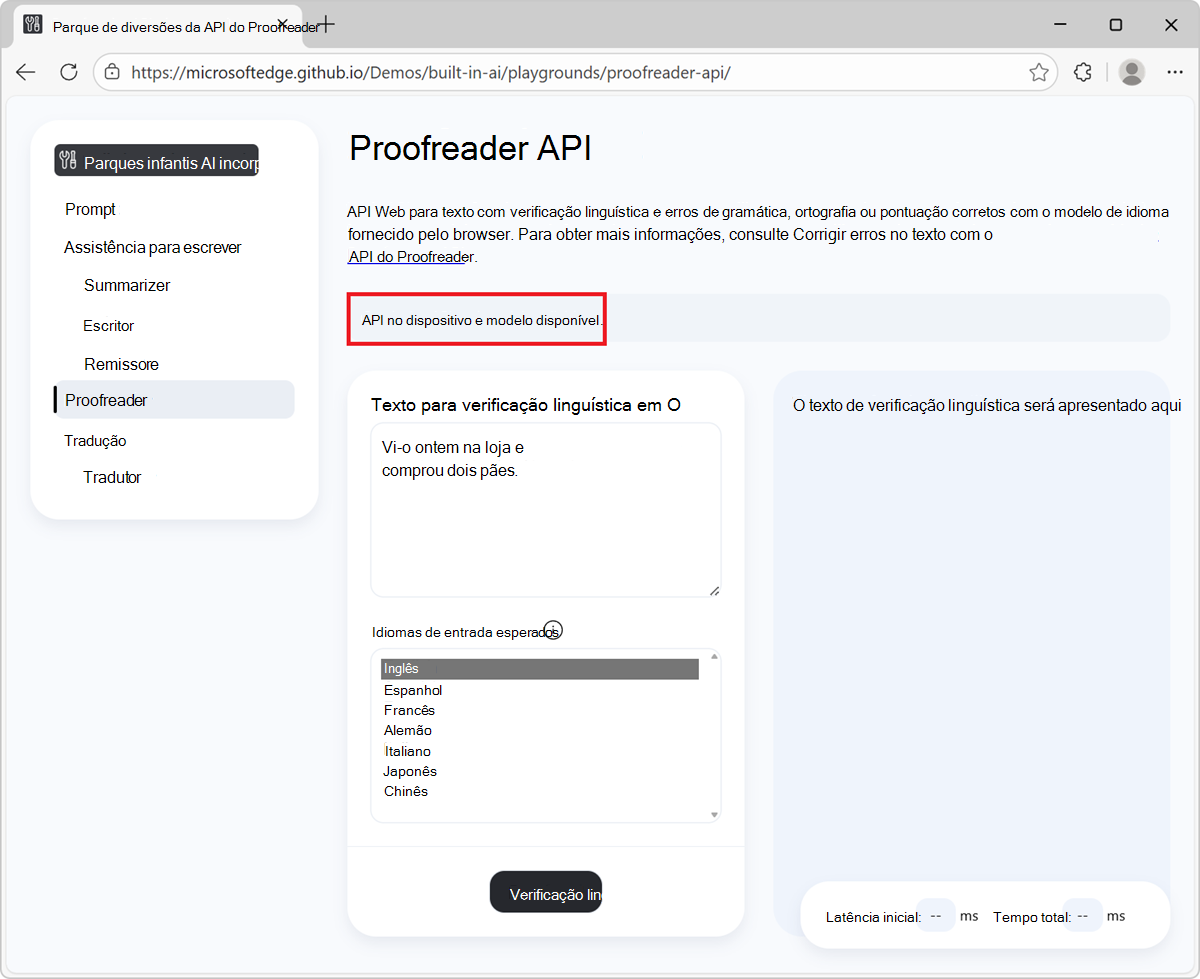Click the Verificação linguística button
This screenshot has height=979, width=1200.
tap(546, 892)
